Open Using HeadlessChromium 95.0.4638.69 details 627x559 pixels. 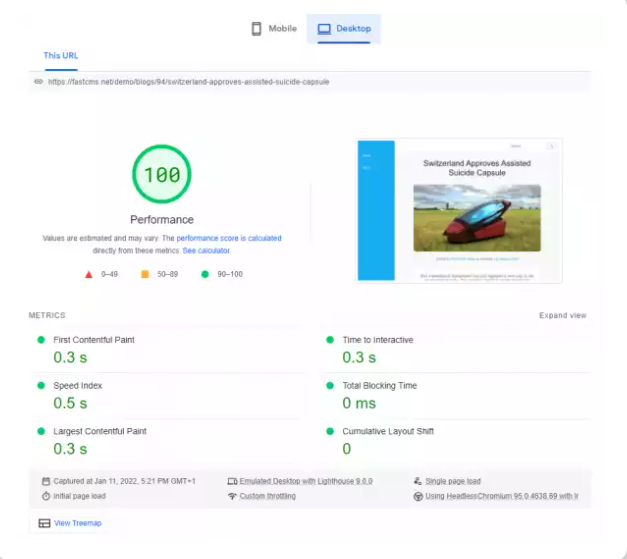[x=502, y=496]
